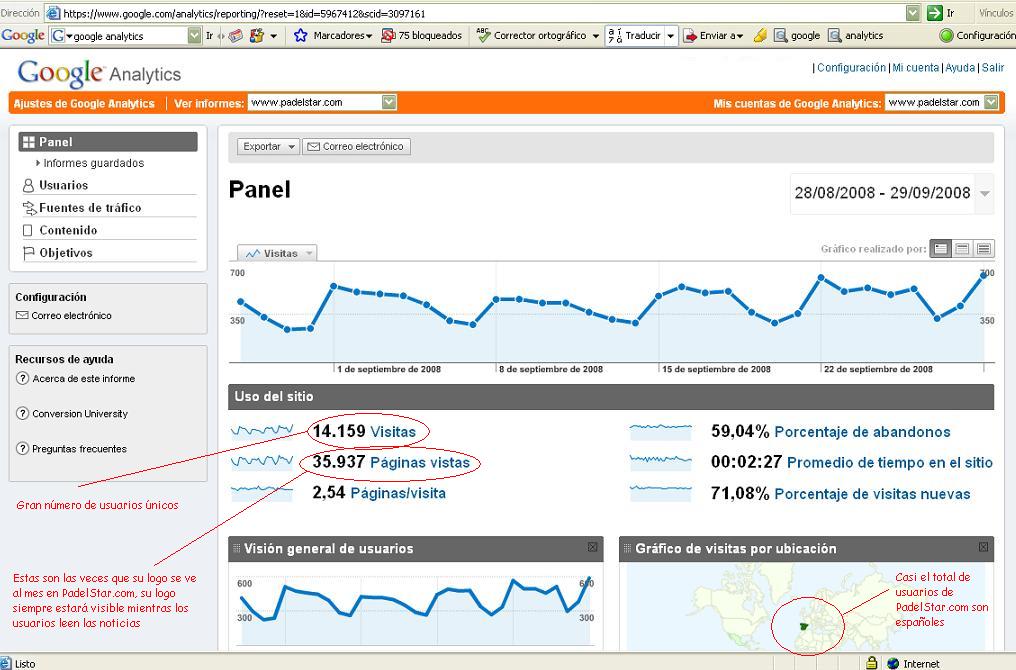Viewport: 1016px width, 670px height.
Task: Click the Vínculos links bar label
Action: pos(996,13)
